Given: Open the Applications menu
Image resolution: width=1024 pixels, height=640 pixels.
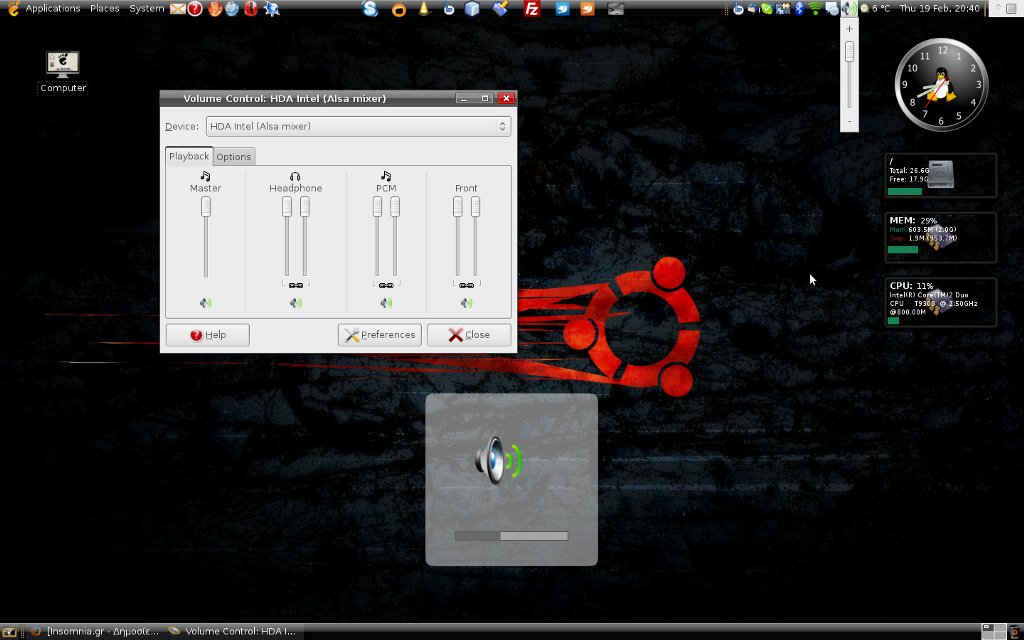Looking at the screenshot, I should (x=53, y=8).
